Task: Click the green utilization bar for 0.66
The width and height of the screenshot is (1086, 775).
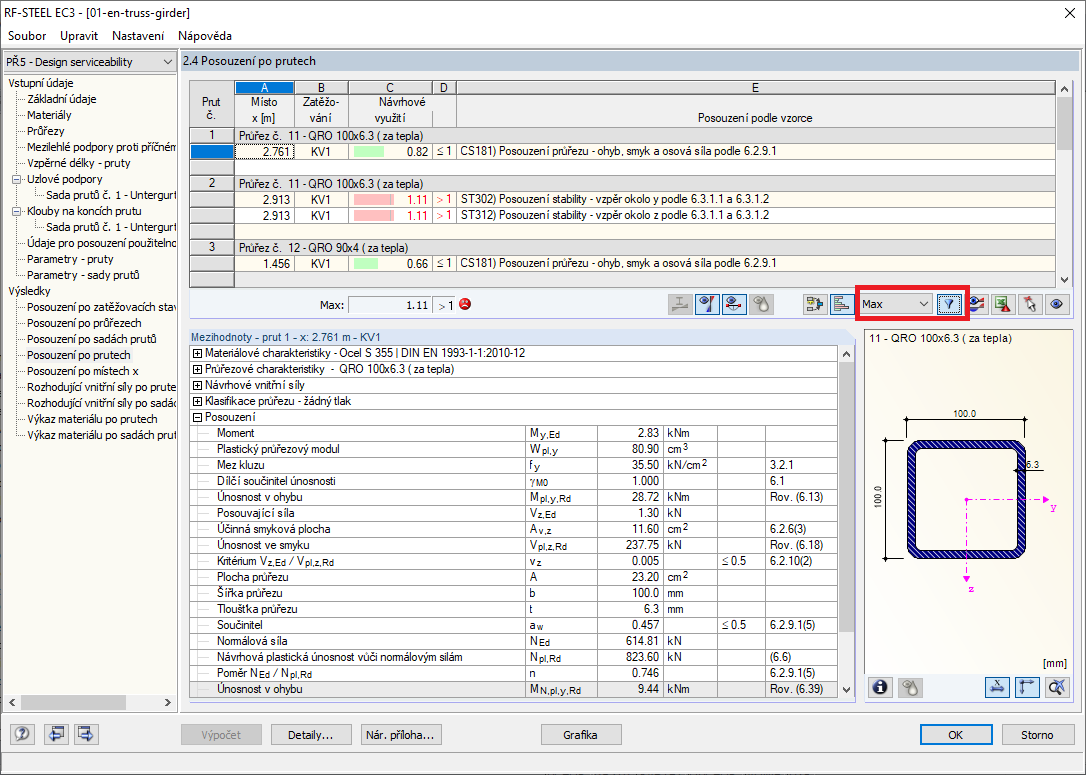Action: (x=366, y=264)
